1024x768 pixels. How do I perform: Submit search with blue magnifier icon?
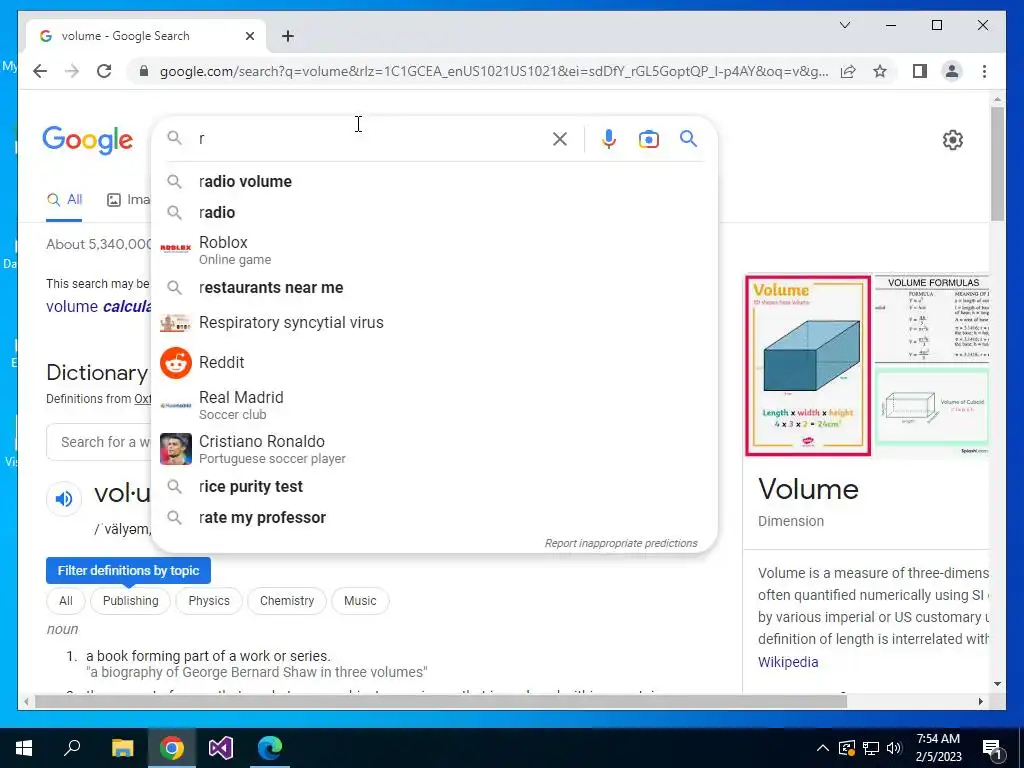point(688,138)
